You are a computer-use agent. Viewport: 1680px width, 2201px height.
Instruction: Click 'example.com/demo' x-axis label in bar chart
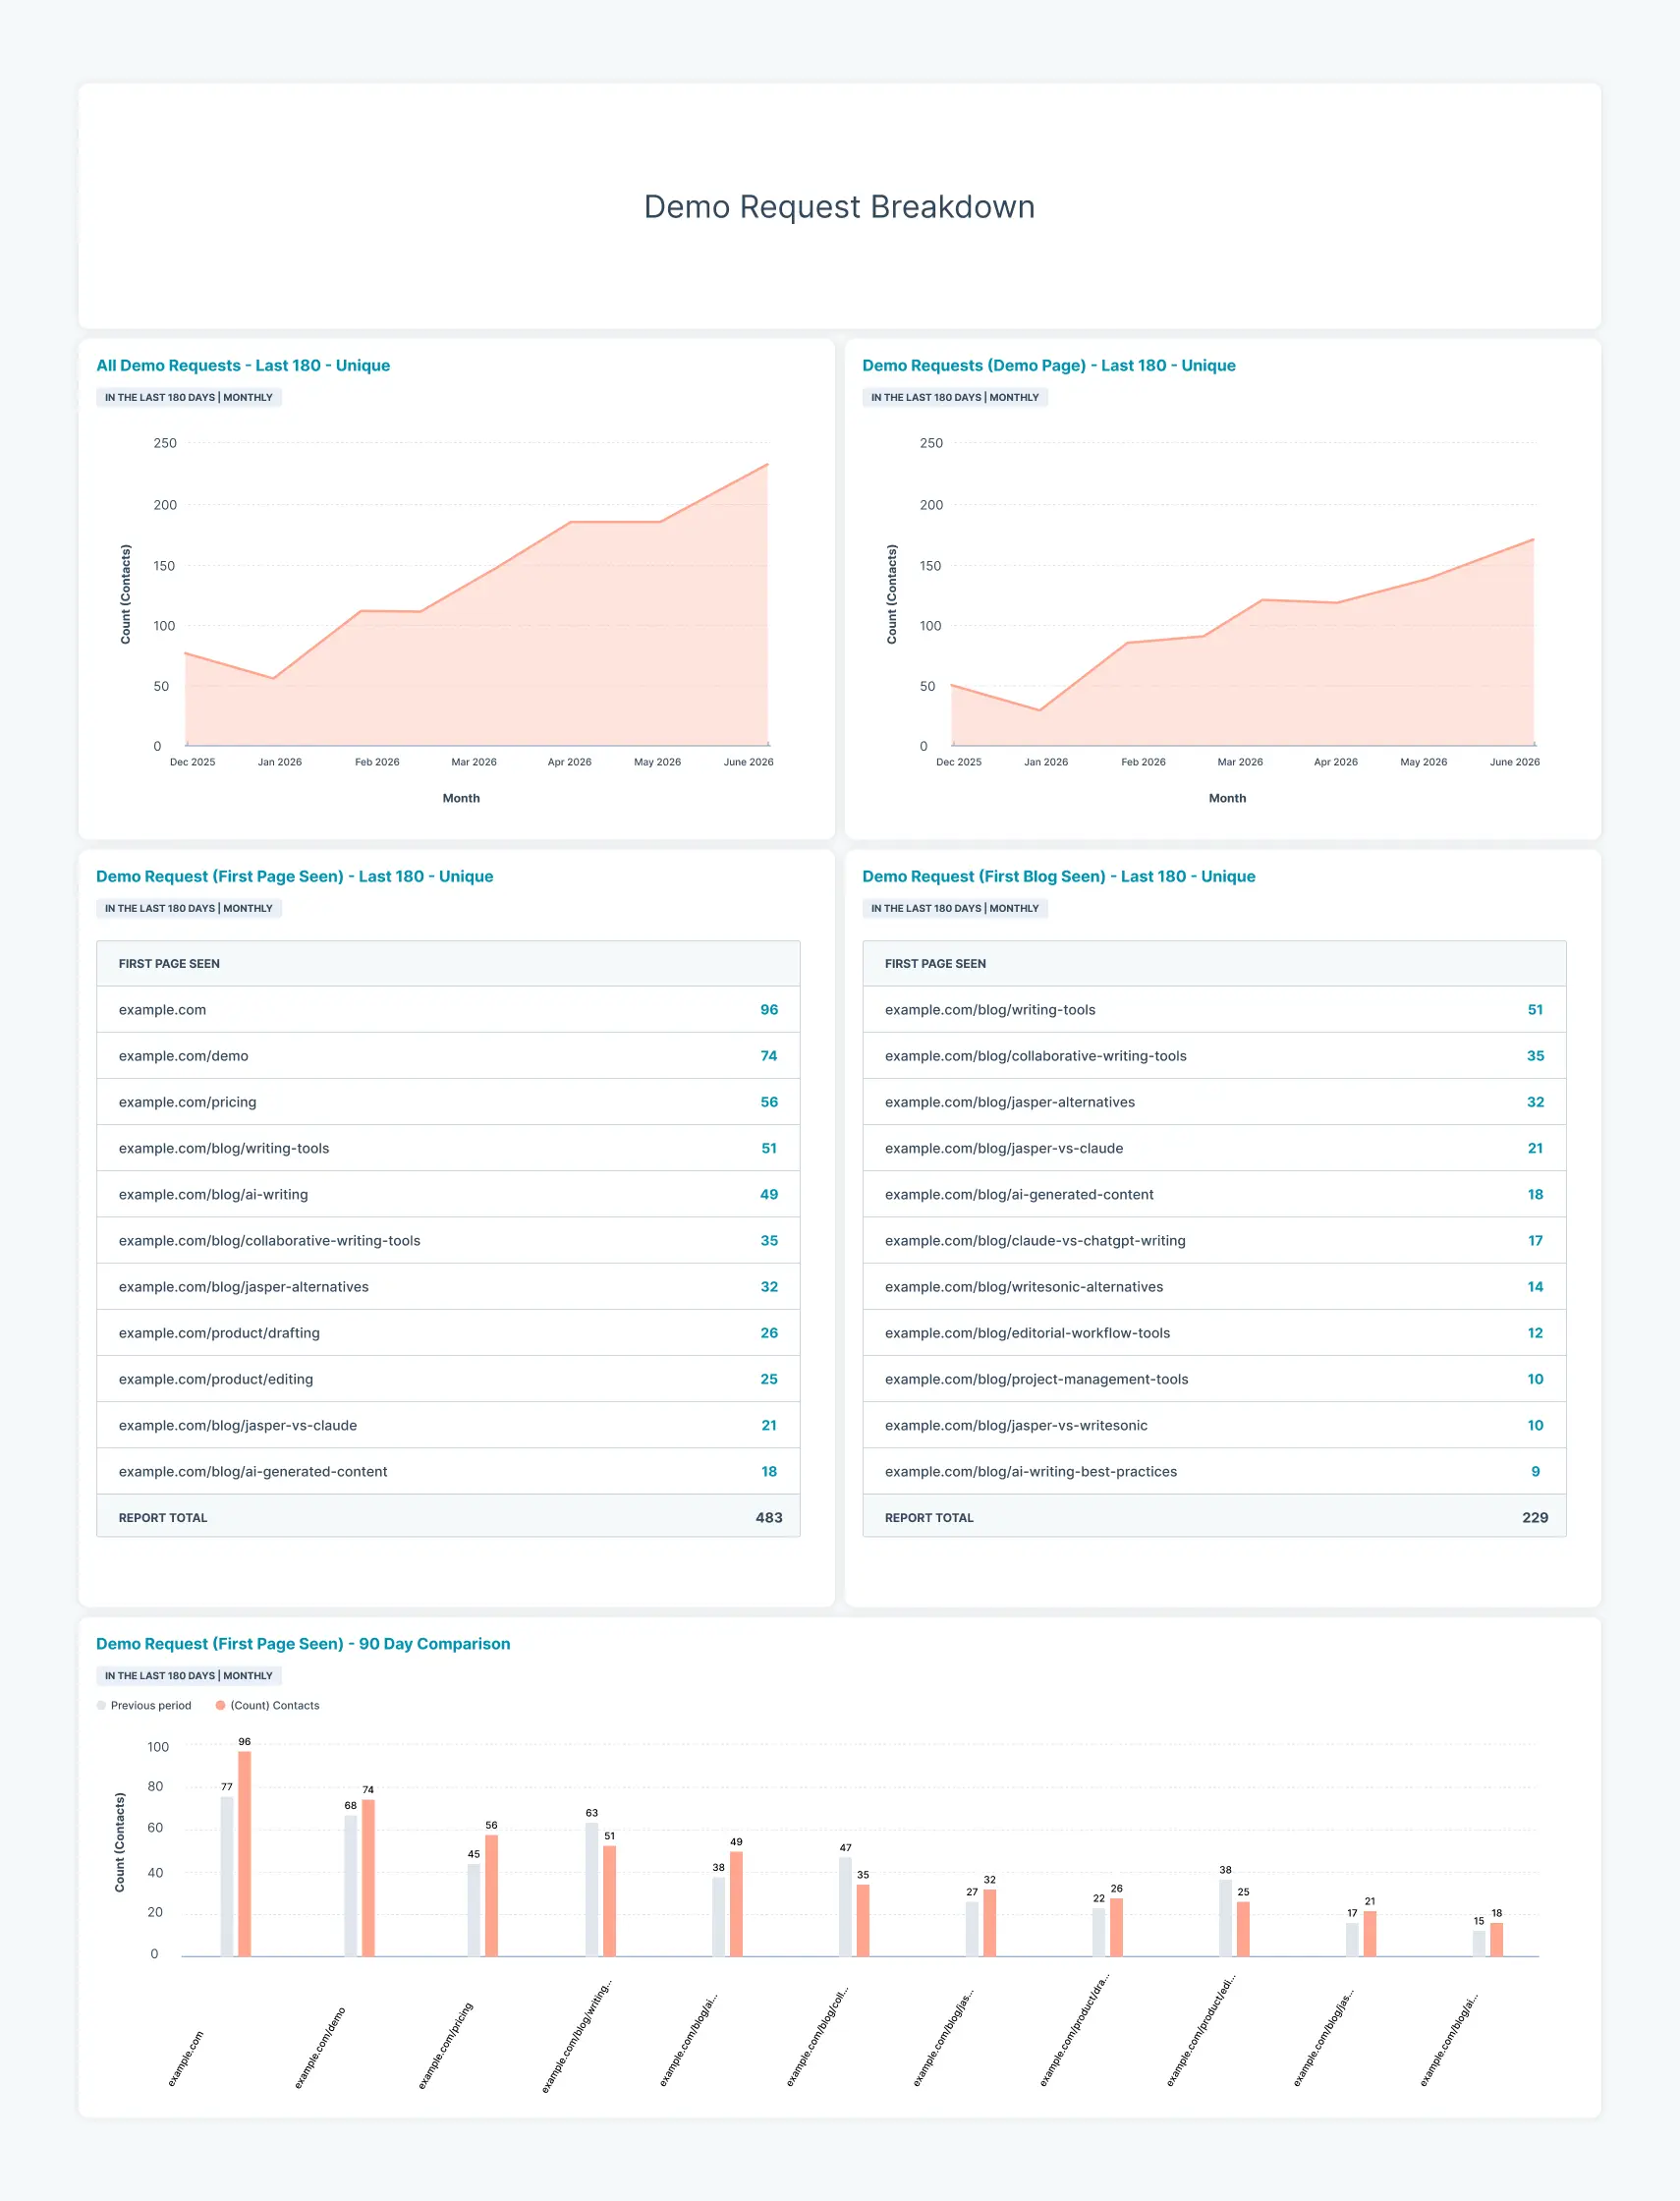[320, 2047]
